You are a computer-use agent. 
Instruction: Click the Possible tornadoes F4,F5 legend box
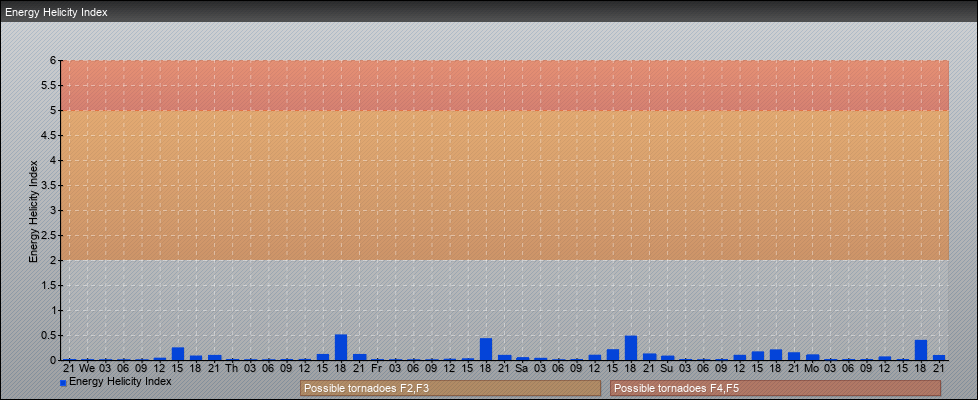tap(775, 388)
